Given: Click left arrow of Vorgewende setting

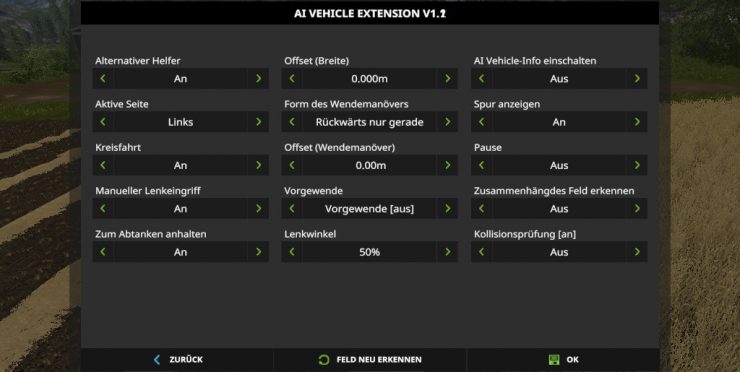Looking at the screenshot, I should point(292,209).
